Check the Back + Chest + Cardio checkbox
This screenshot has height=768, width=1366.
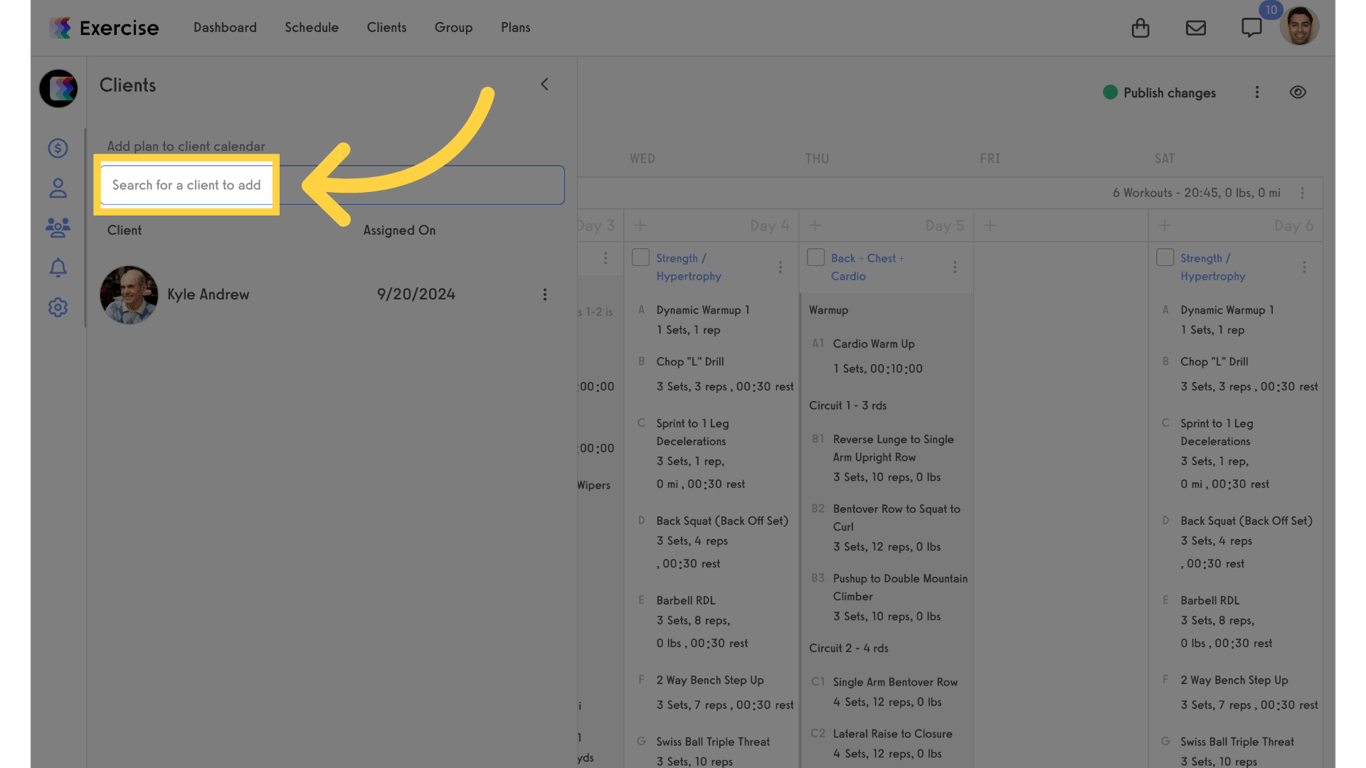815,257
